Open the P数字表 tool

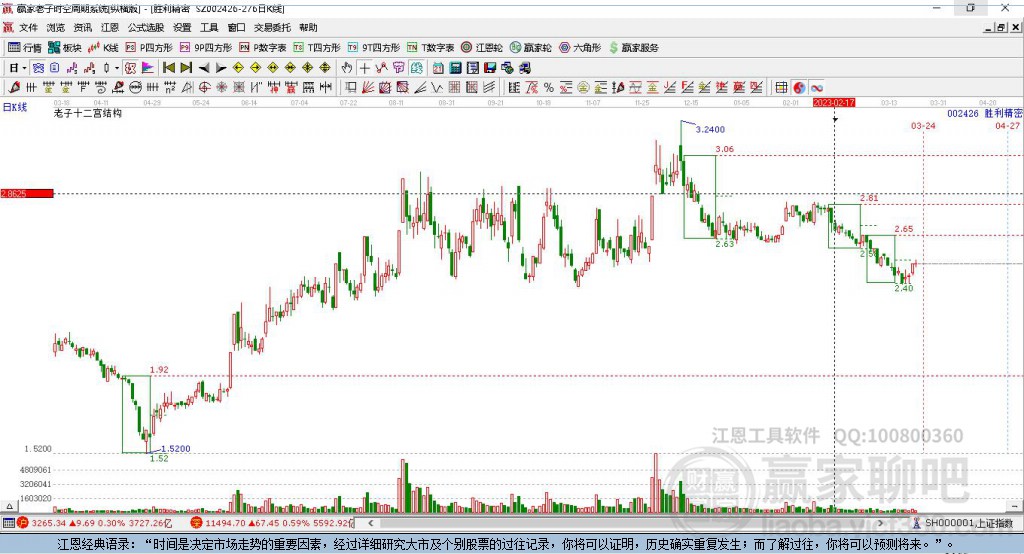click(263, 48)
